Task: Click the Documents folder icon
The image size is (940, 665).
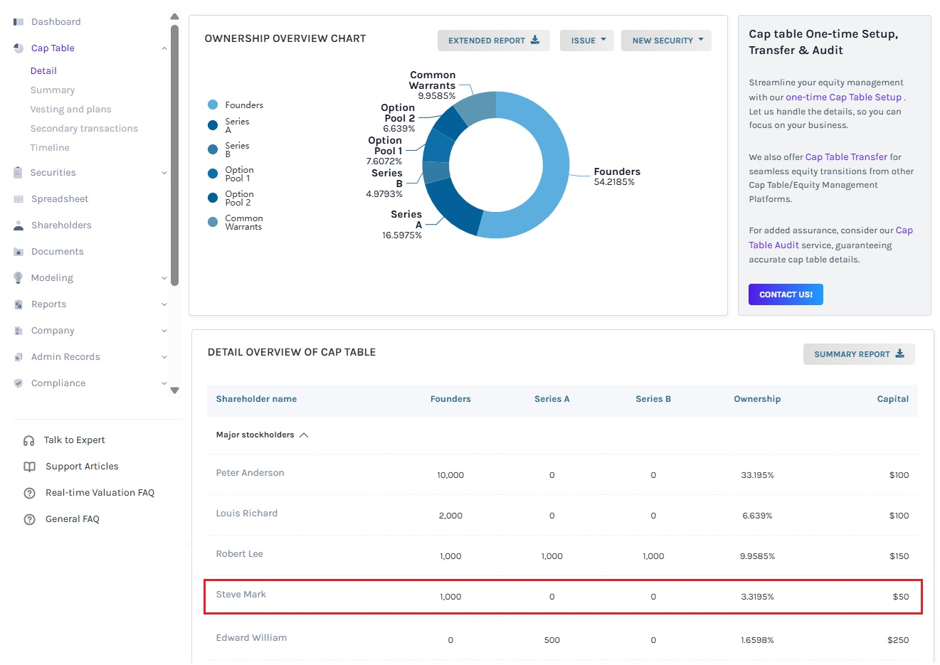Action: point(19,252)
